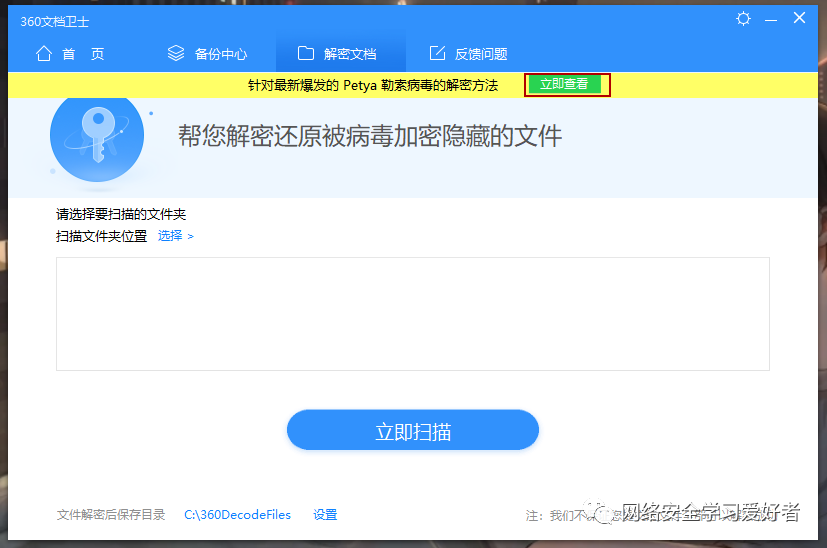
Task: Click the 请选择要扫描的文件夹 label
Action: pyautogui.click(x=121, y=214)
